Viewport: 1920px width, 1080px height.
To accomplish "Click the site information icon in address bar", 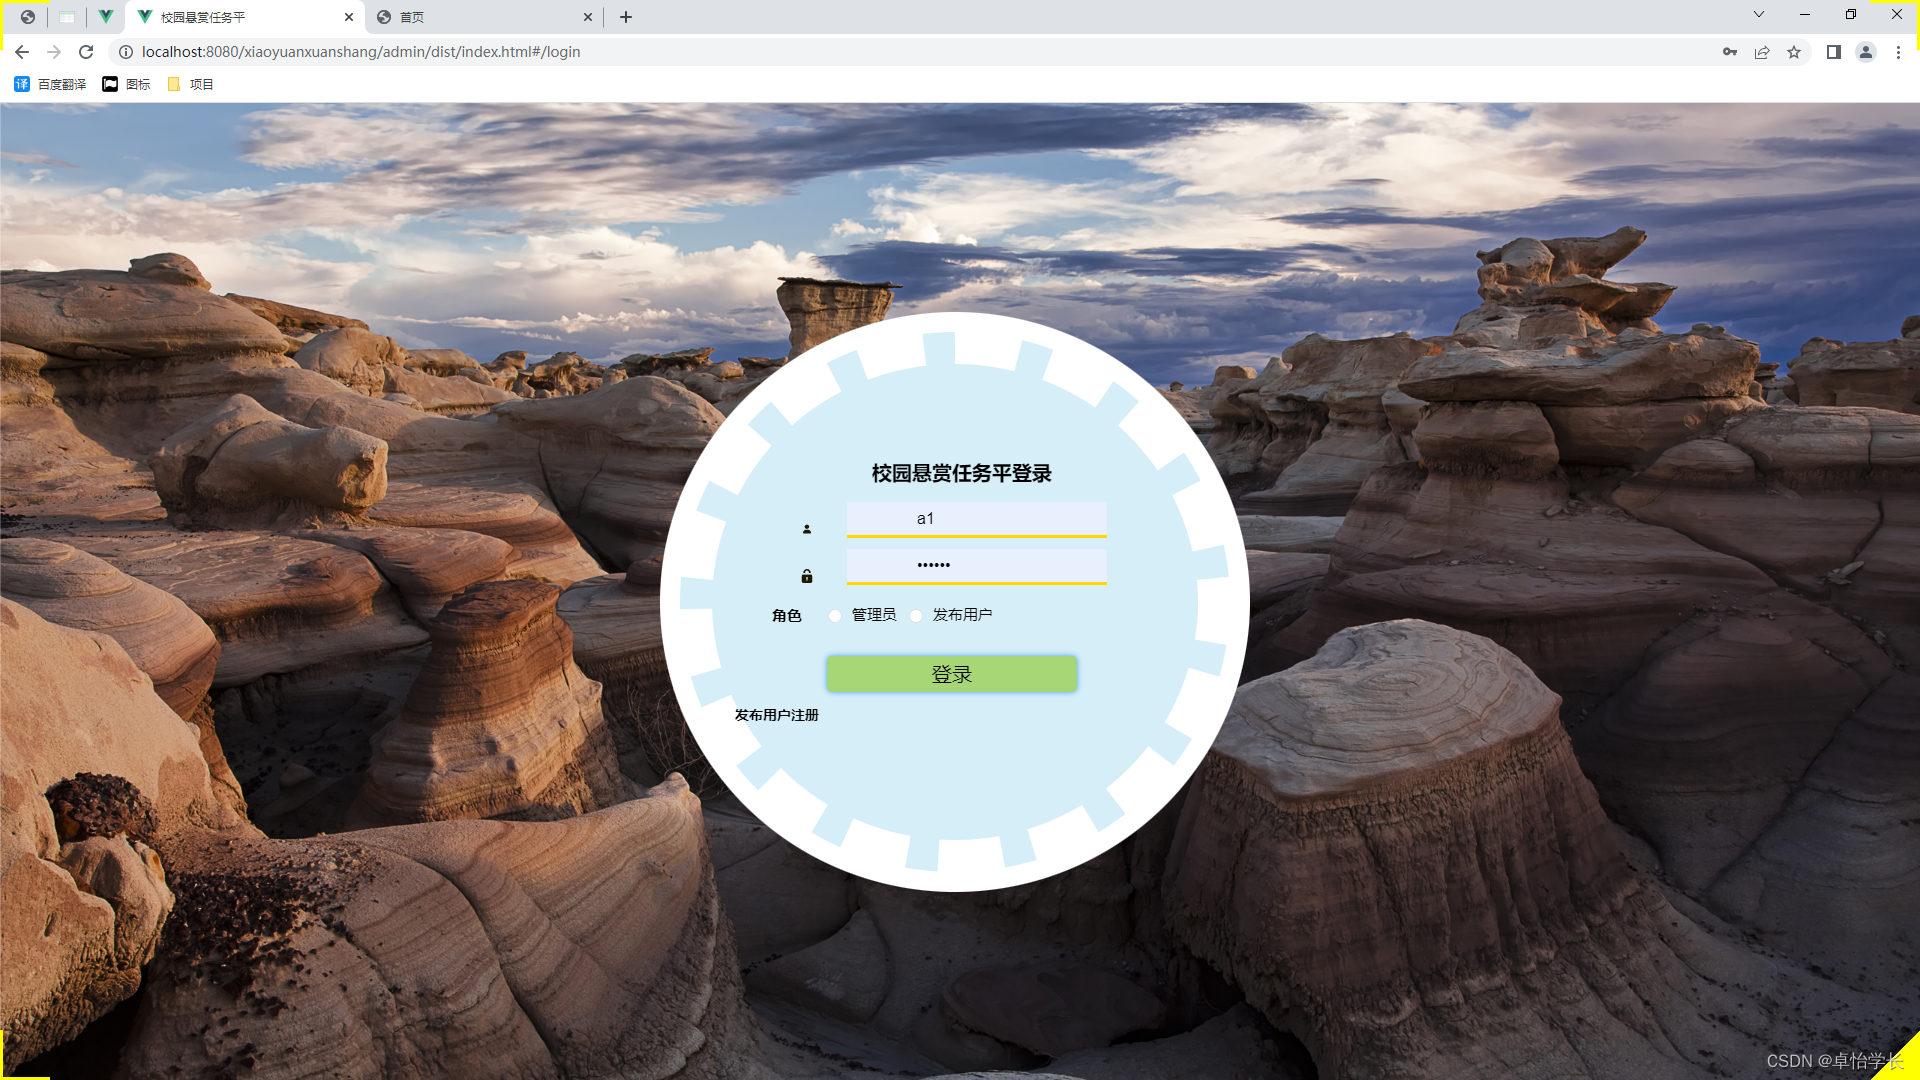I will pyautogui.click(x=126, y=52).
